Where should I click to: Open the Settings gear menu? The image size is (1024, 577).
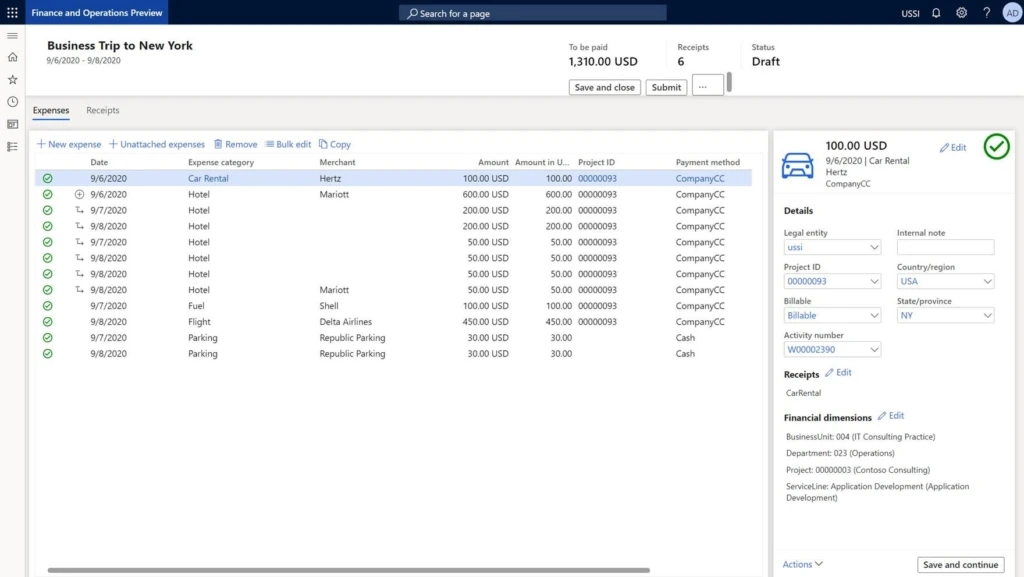[x=961, y=13]
